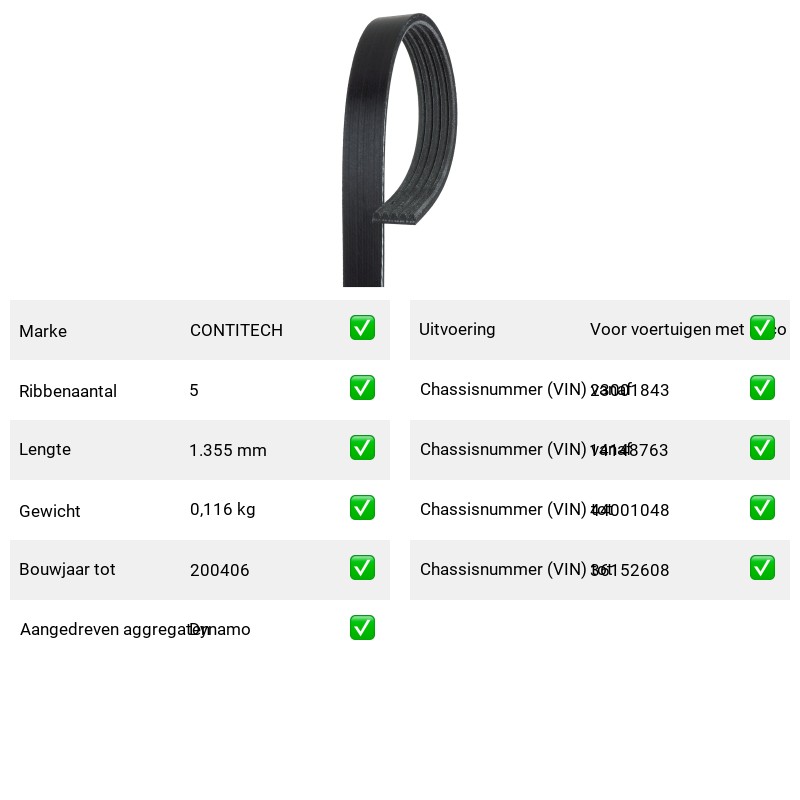800x800 pixels.
Task: Click the checkmark beside VIN 44001048
Action: tap(762, 508)
